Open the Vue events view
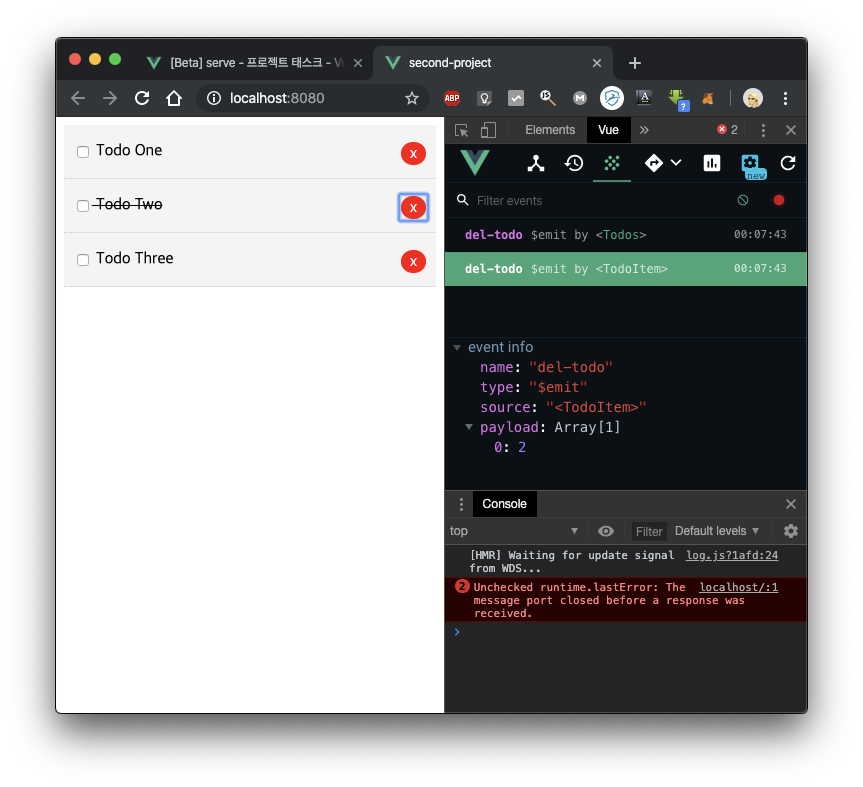Viewport: 863px width, 787px height. pos(612,163)
